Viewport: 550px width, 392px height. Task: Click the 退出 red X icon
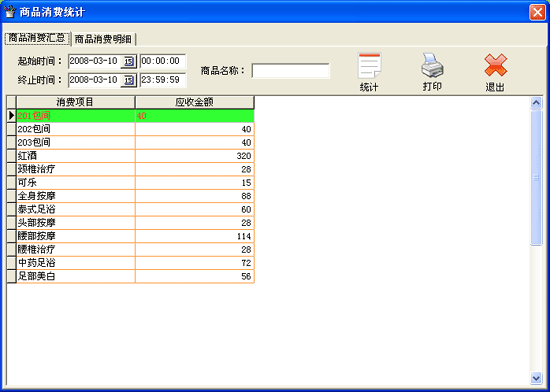coord(495,65)
